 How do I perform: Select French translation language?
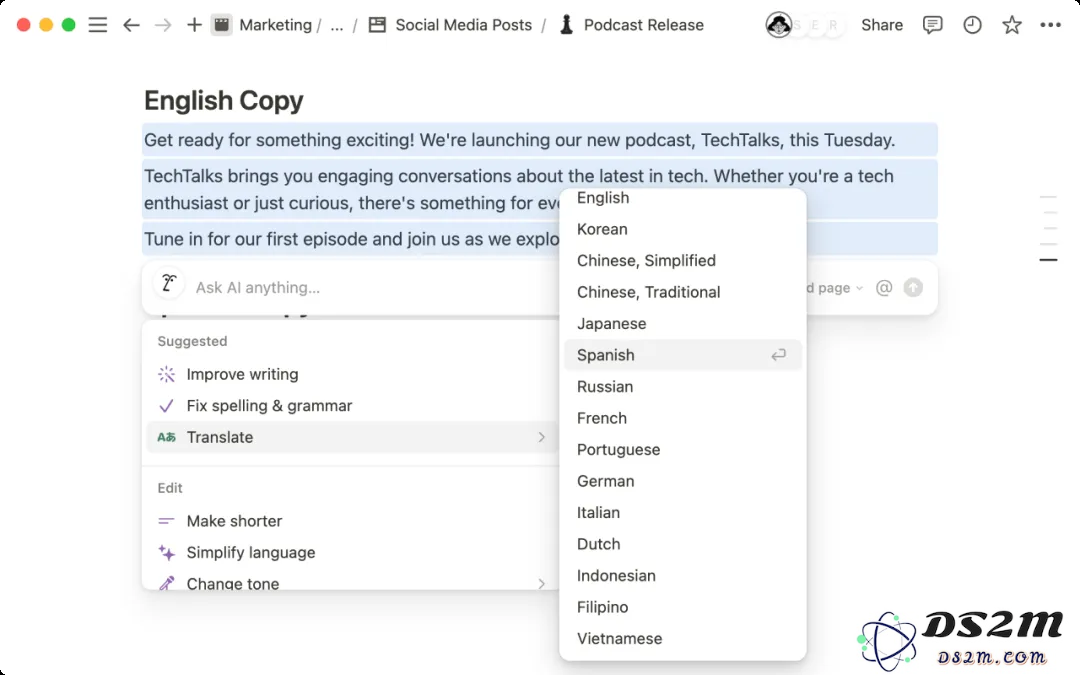(683, 419)
